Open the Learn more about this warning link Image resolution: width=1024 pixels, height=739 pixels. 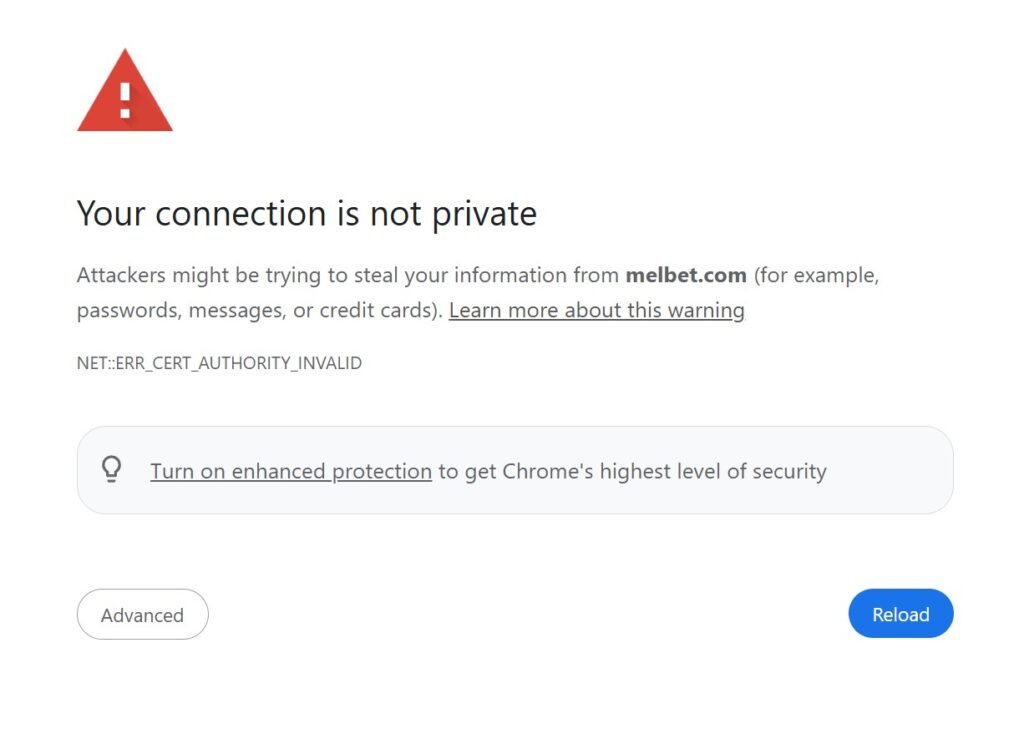tap(596, 311)
